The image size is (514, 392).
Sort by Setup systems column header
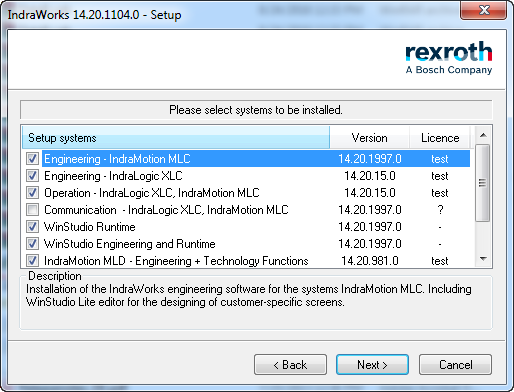click(x=176, y=138)
